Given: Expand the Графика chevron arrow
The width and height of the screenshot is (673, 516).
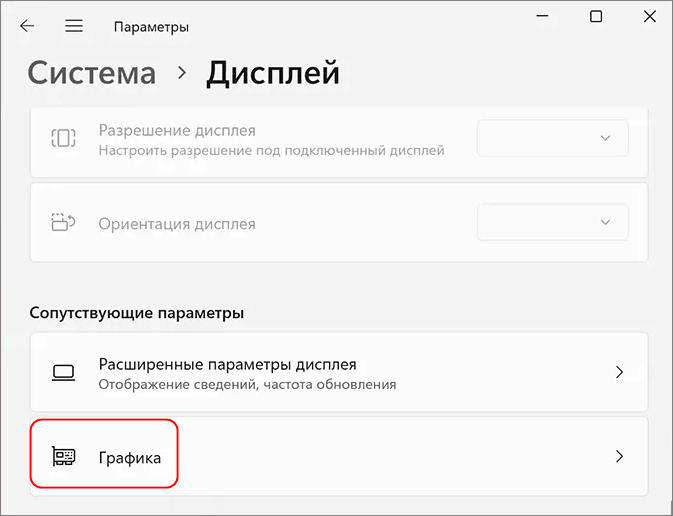Looking at the screenshot, I should click(619, 456).
